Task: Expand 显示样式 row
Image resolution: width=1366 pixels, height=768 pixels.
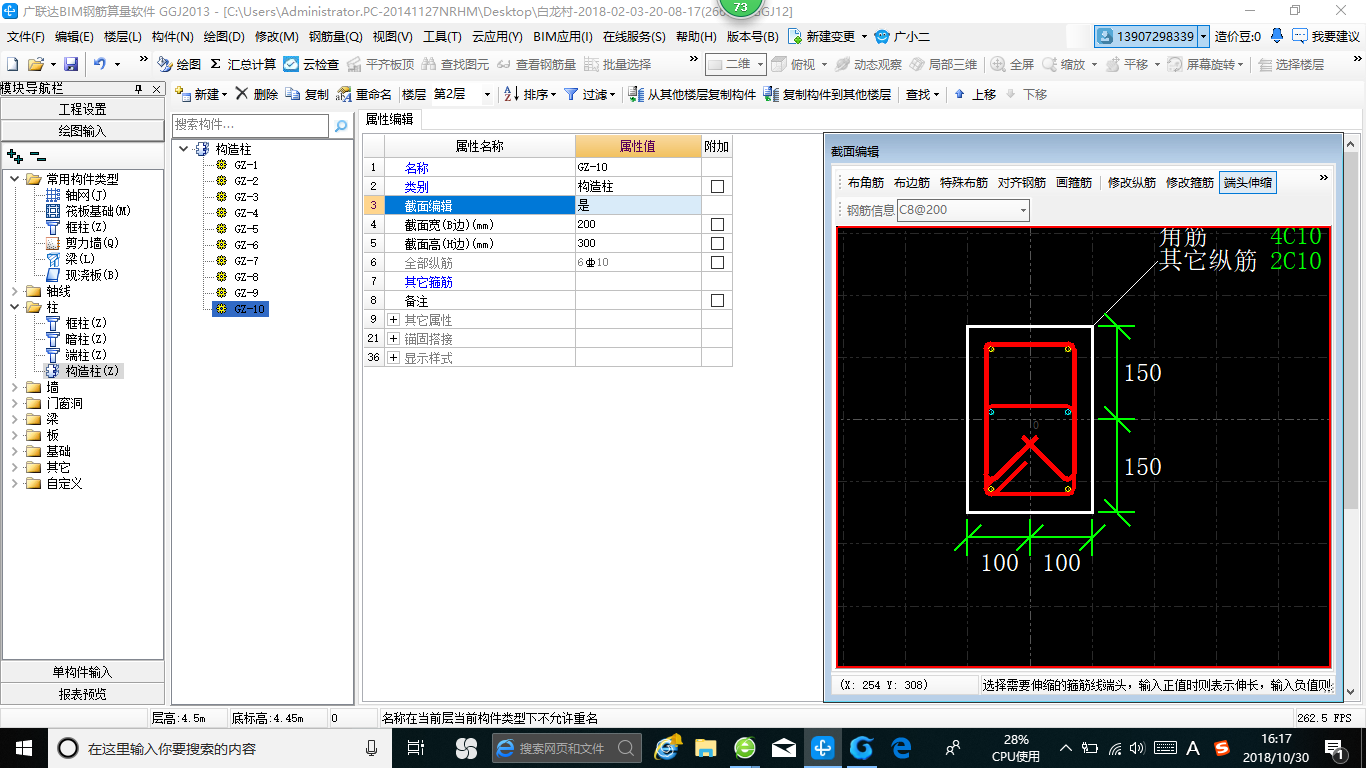Action: click(x=393, y=358)
